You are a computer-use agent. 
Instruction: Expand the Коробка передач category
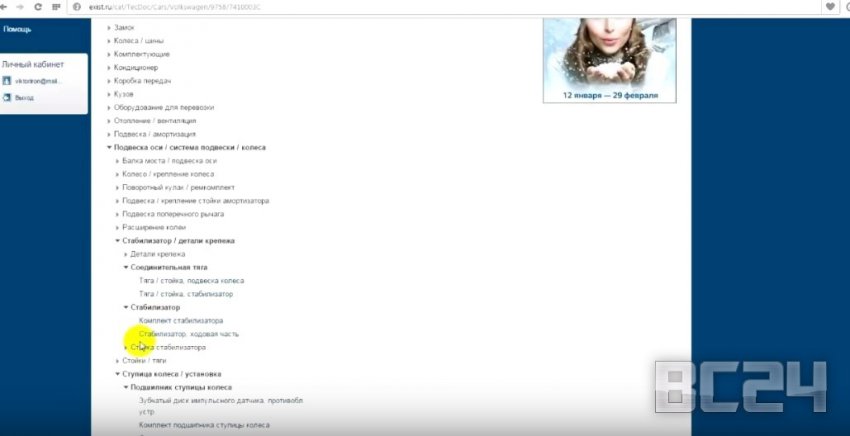109,81
